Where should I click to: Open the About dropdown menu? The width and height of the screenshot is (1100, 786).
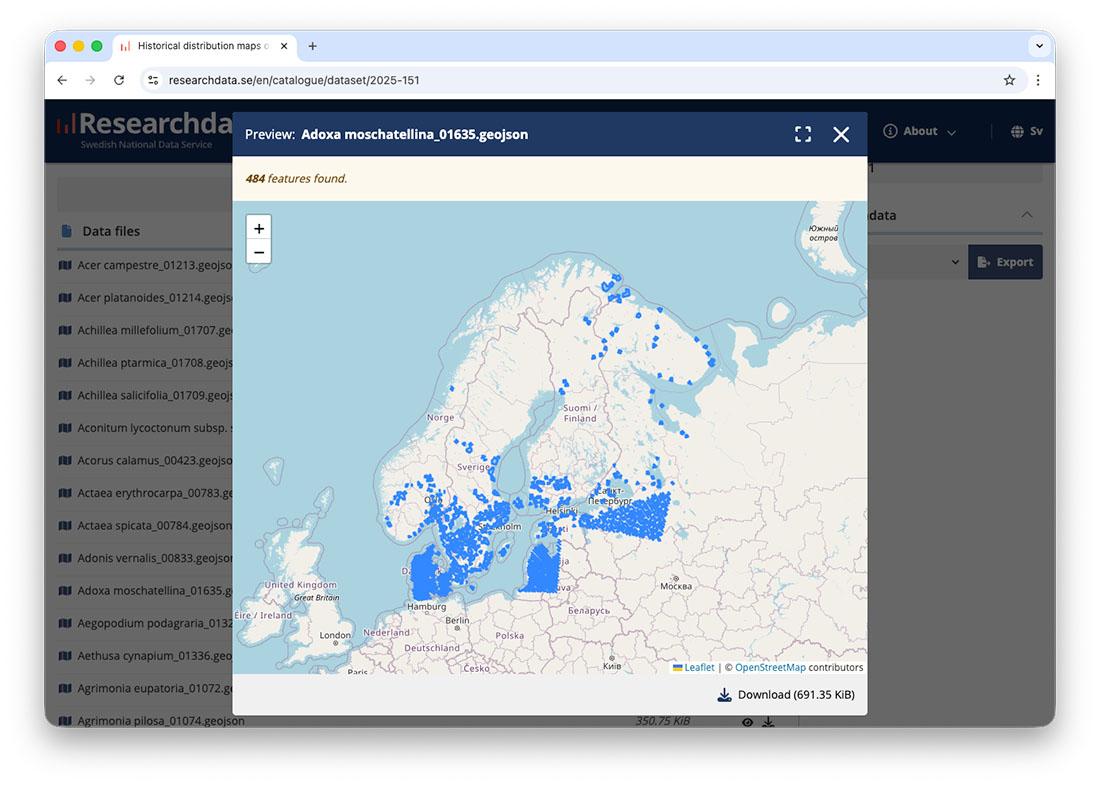tap(919, 131)
